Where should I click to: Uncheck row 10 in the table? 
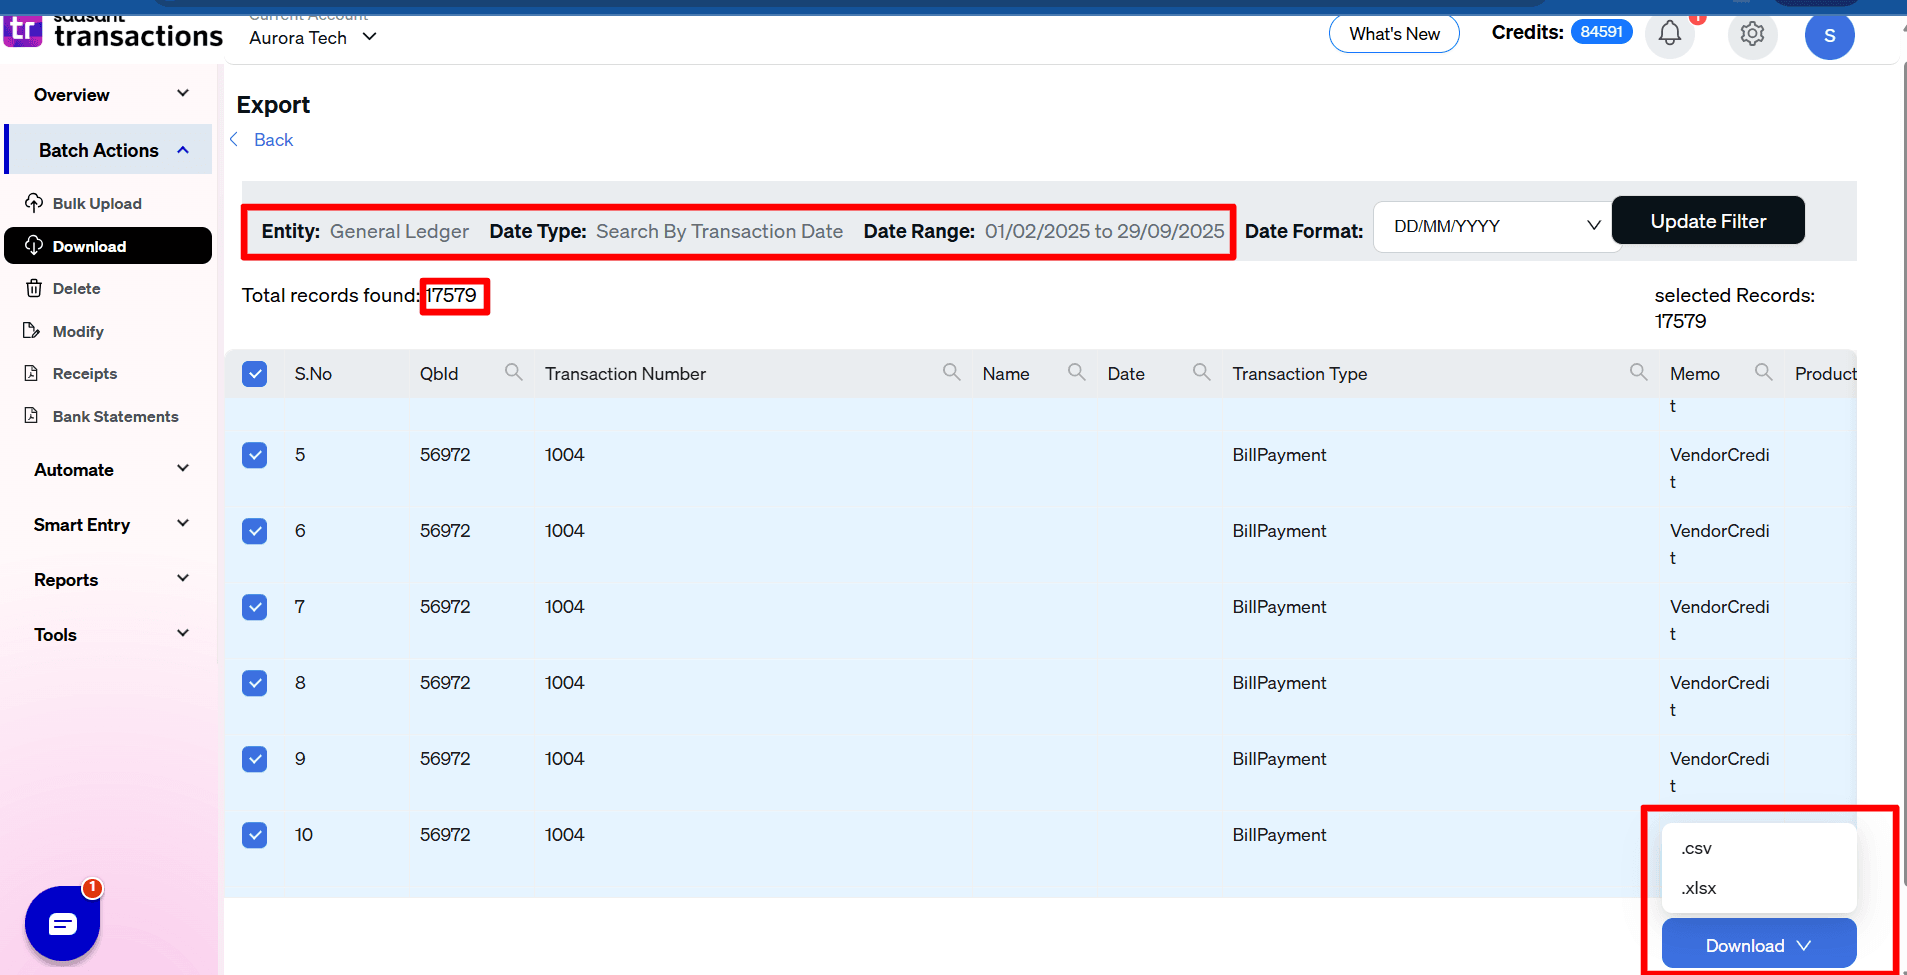coord(255,834)
